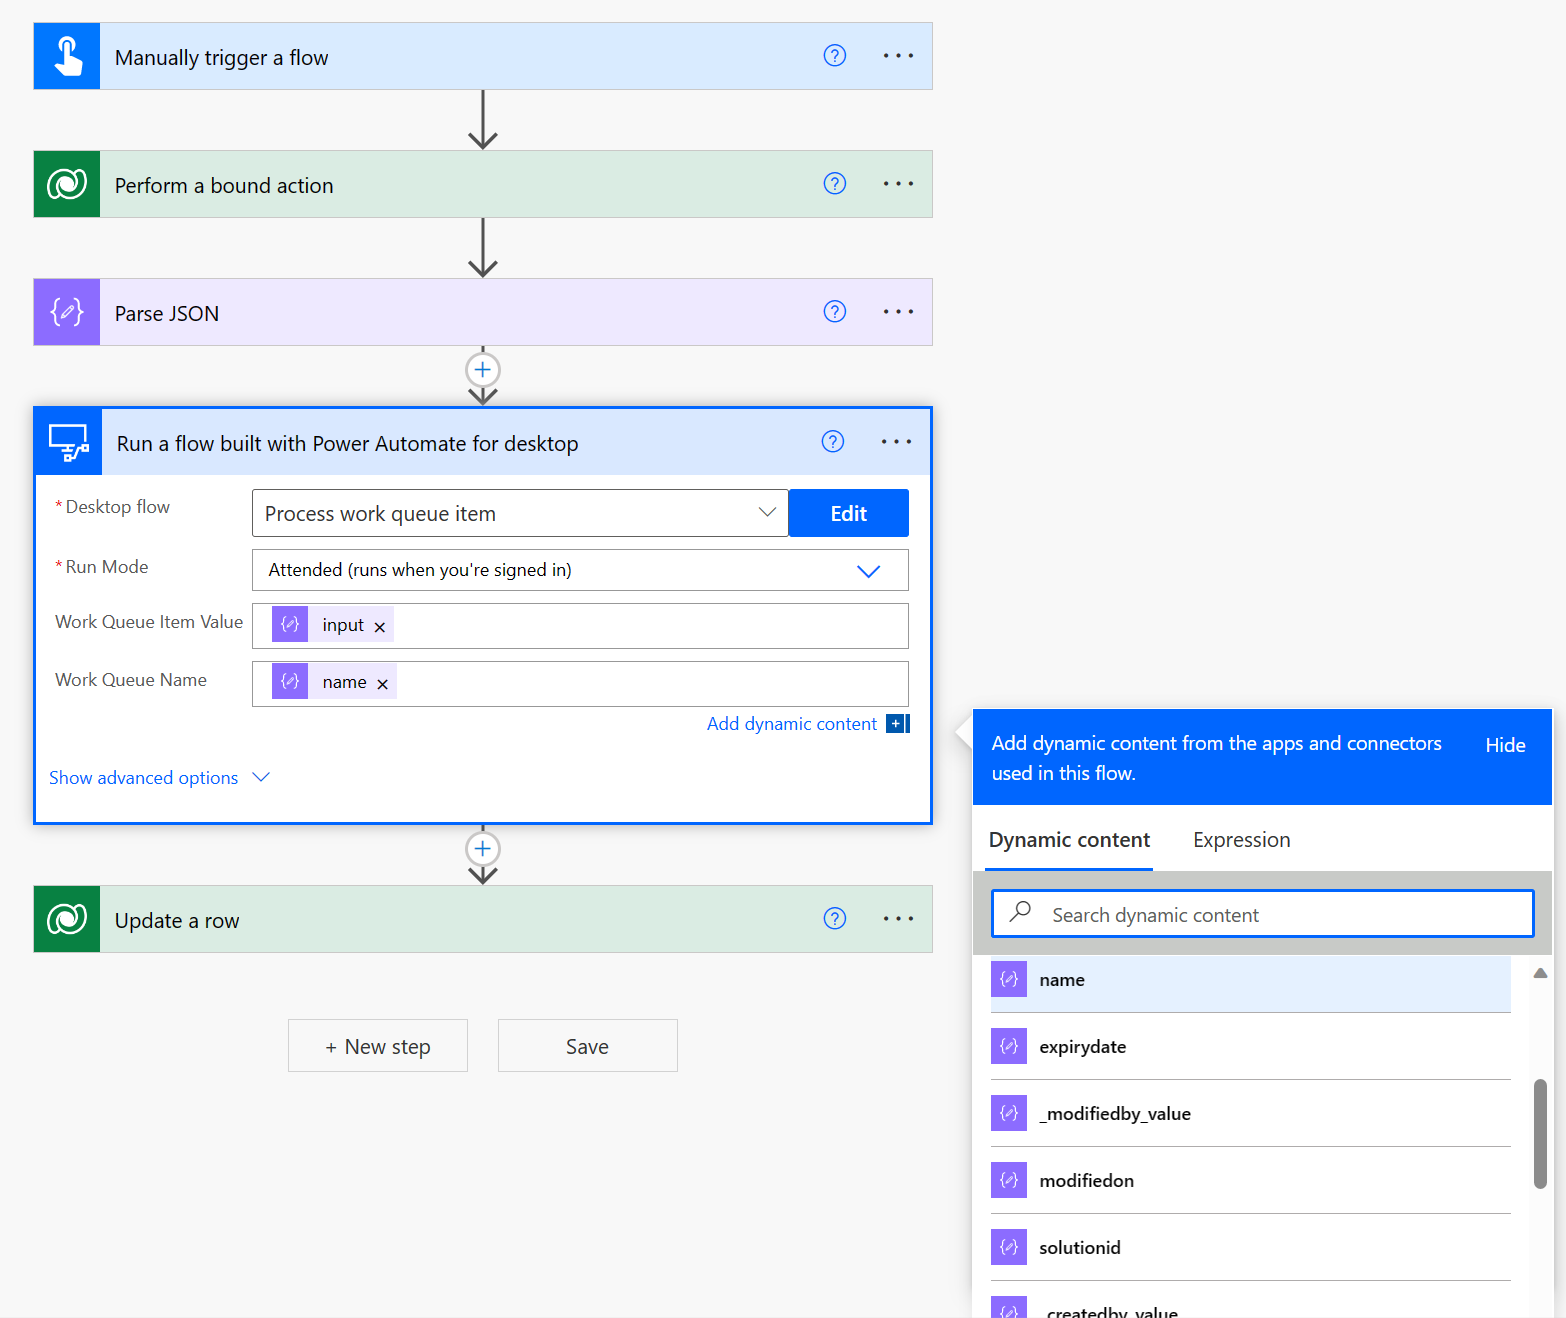Insert a step above Update a row

pyautogui.click(x=483, y=849)
